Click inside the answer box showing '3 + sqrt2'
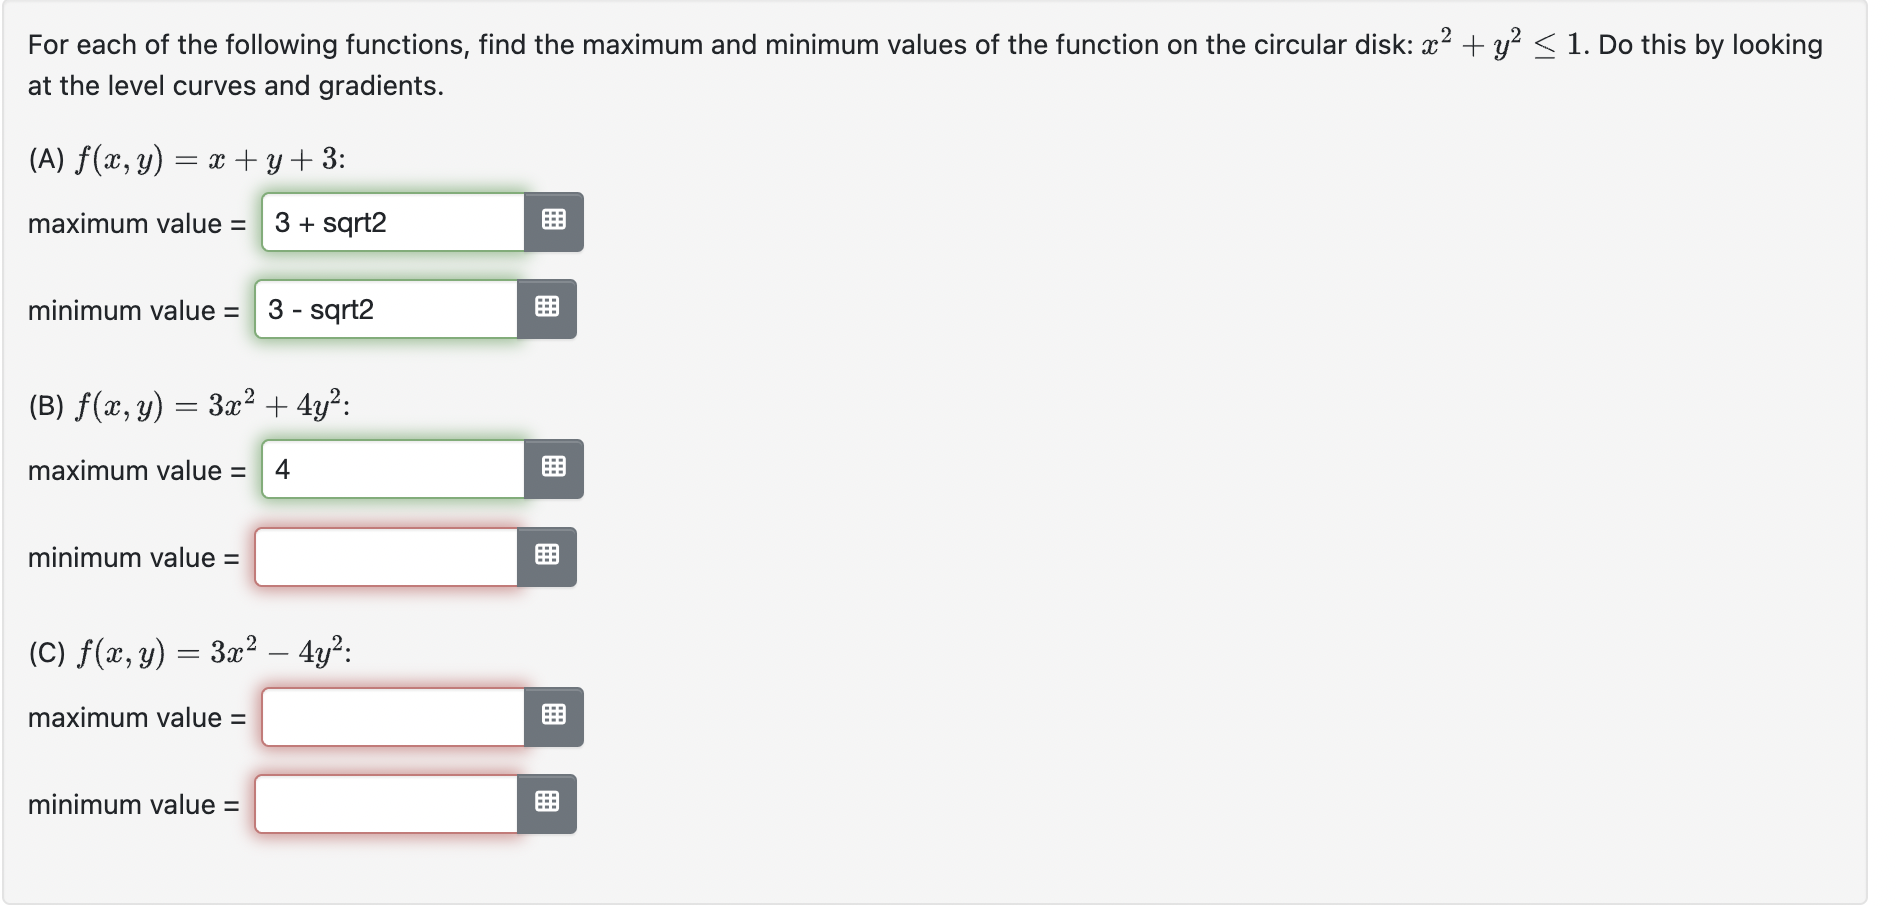 [x=390, y=221]
